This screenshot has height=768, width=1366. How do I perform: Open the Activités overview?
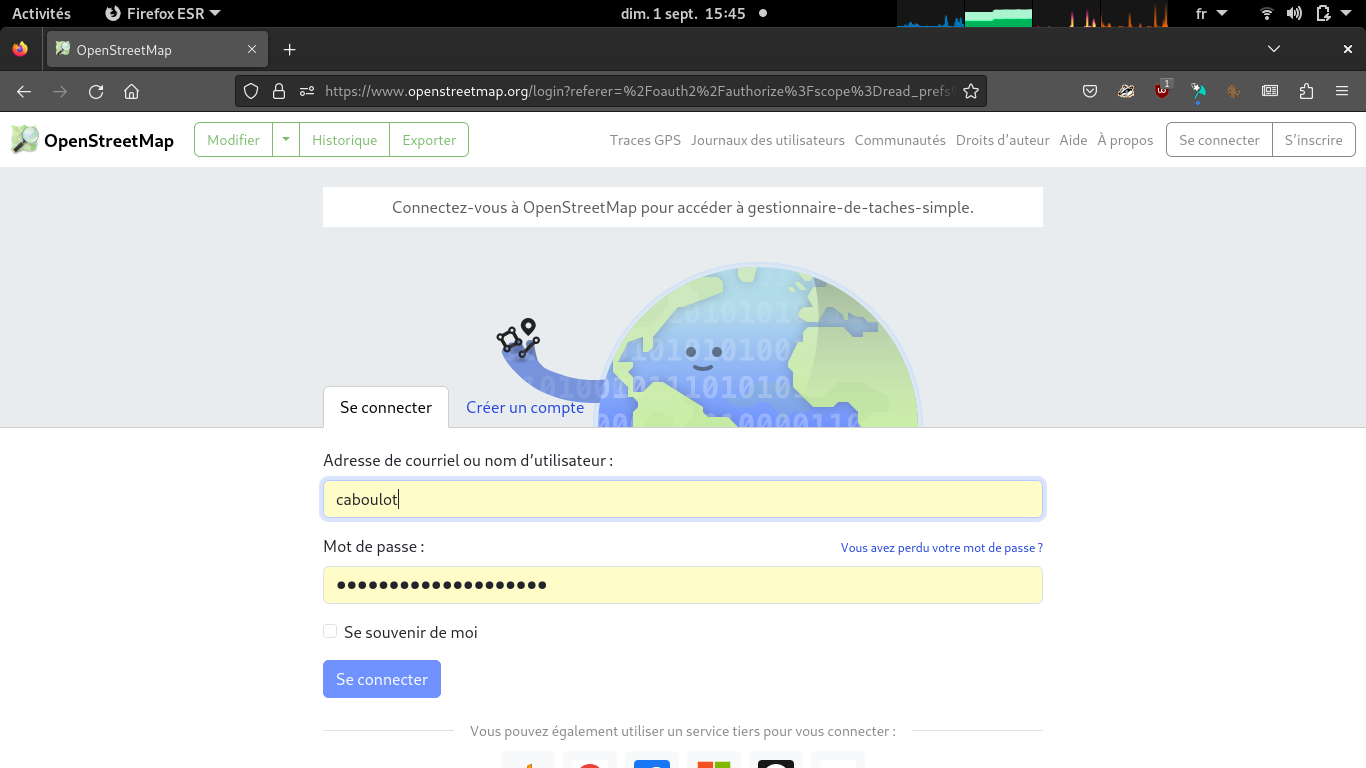[41, 14]
